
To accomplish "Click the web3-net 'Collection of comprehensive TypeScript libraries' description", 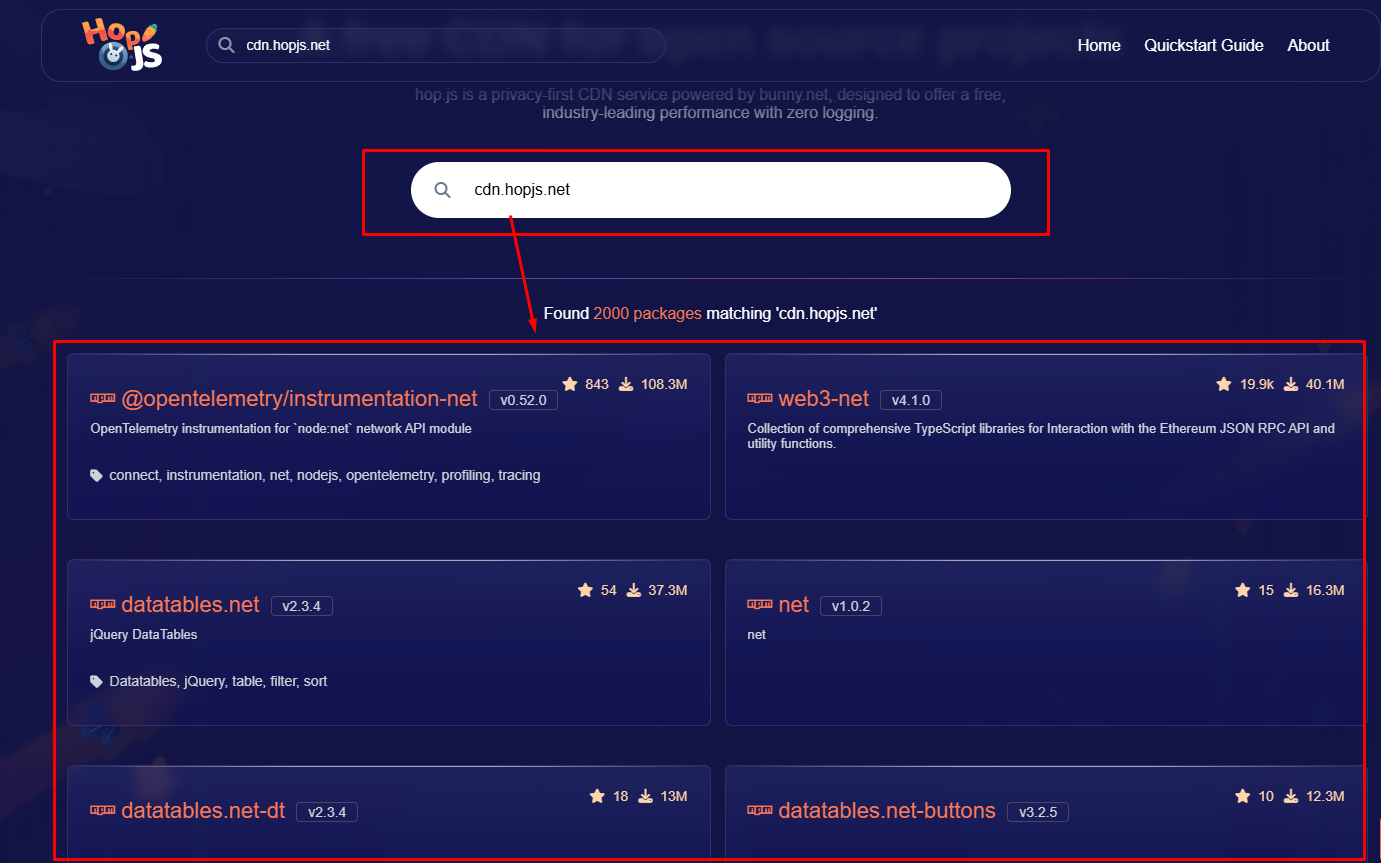I will 1041,436.
